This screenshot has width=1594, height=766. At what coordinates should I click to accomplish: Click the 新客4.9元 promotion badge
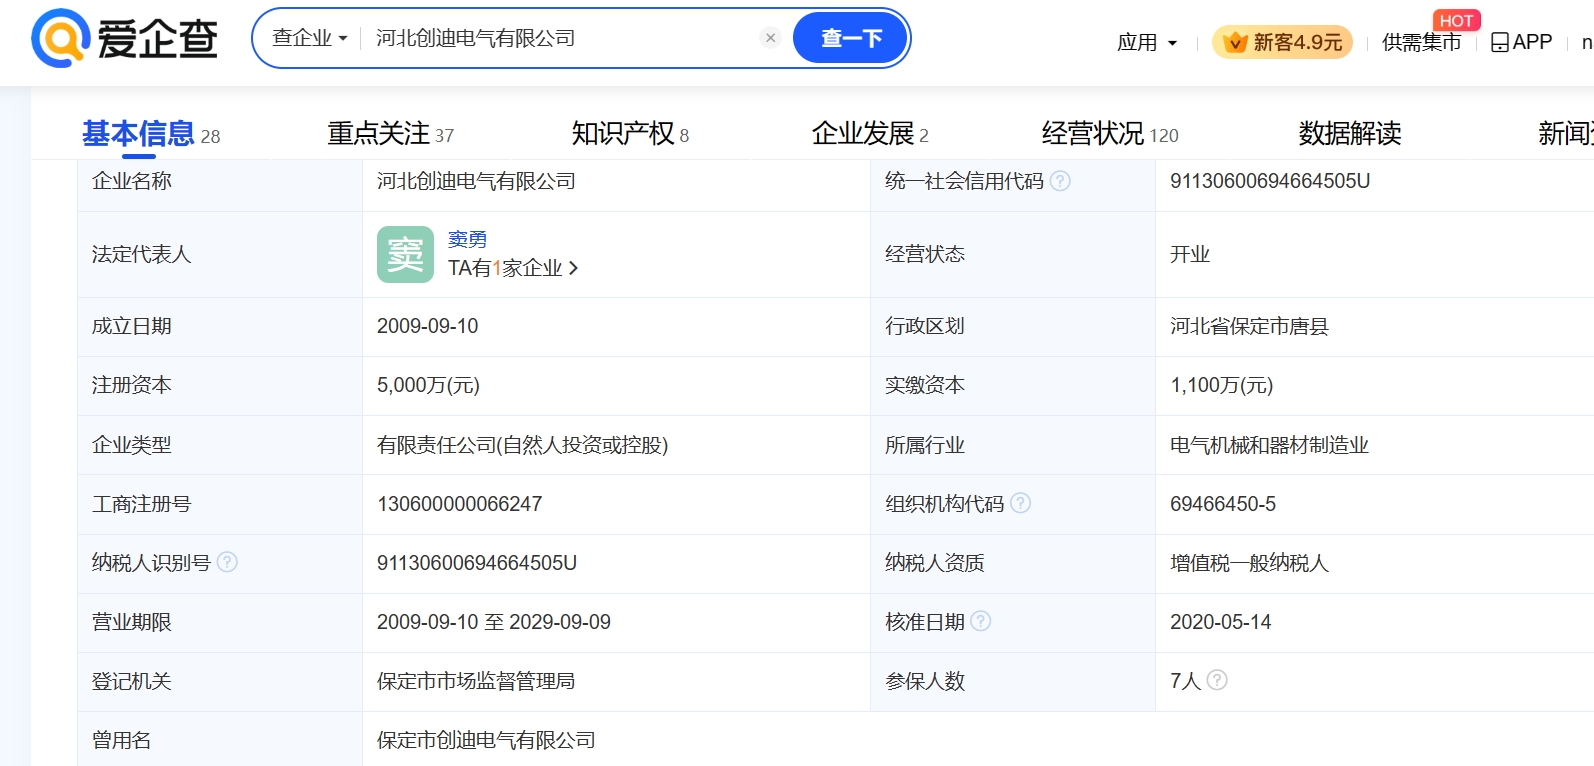(1282, 42)
